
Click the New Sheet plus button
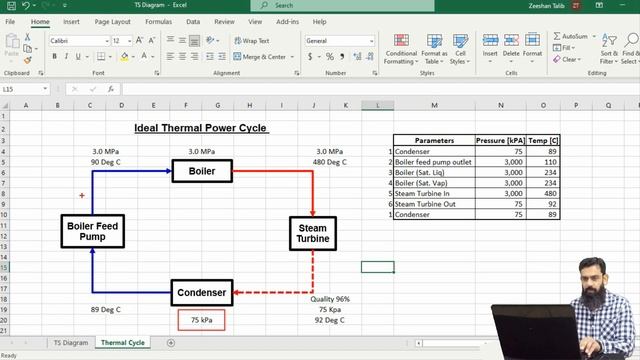[x=171, y=343]
